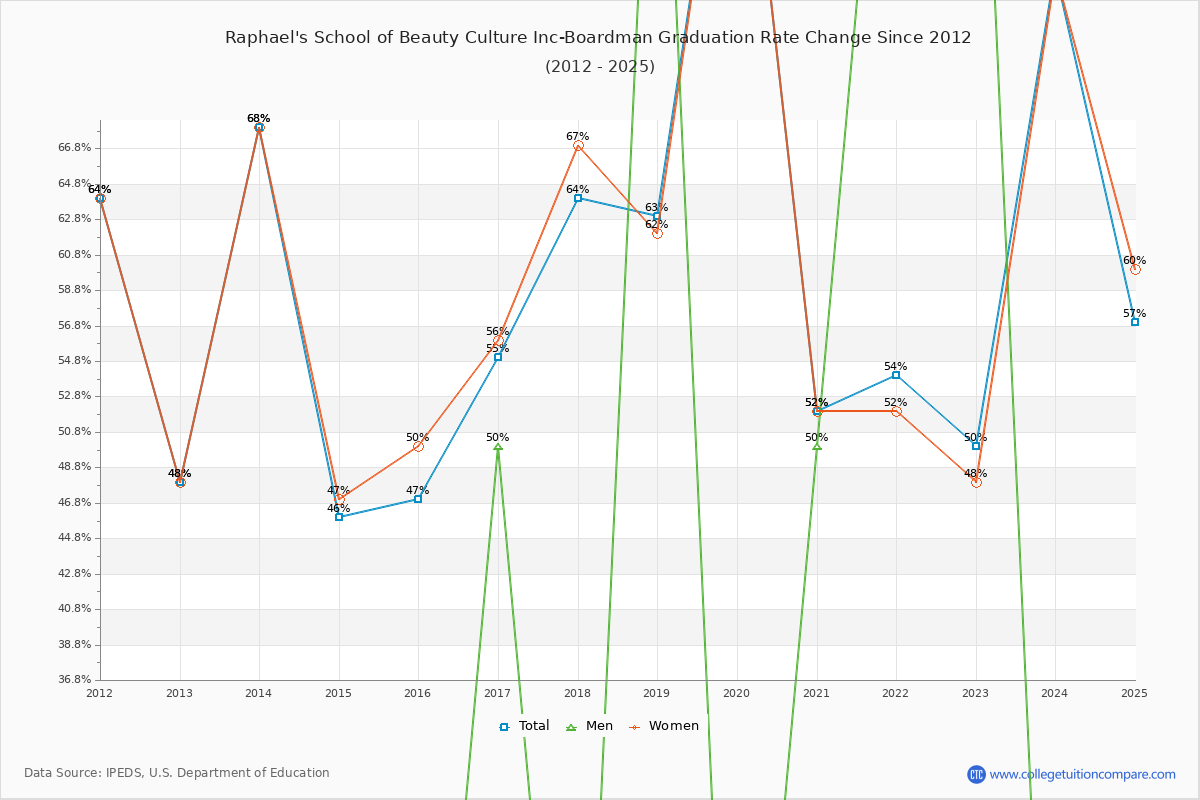Select the Women 56% data point at 2017
Image resolution: width=1200 pixels, height=800 pixels.
tap(498, 340)
